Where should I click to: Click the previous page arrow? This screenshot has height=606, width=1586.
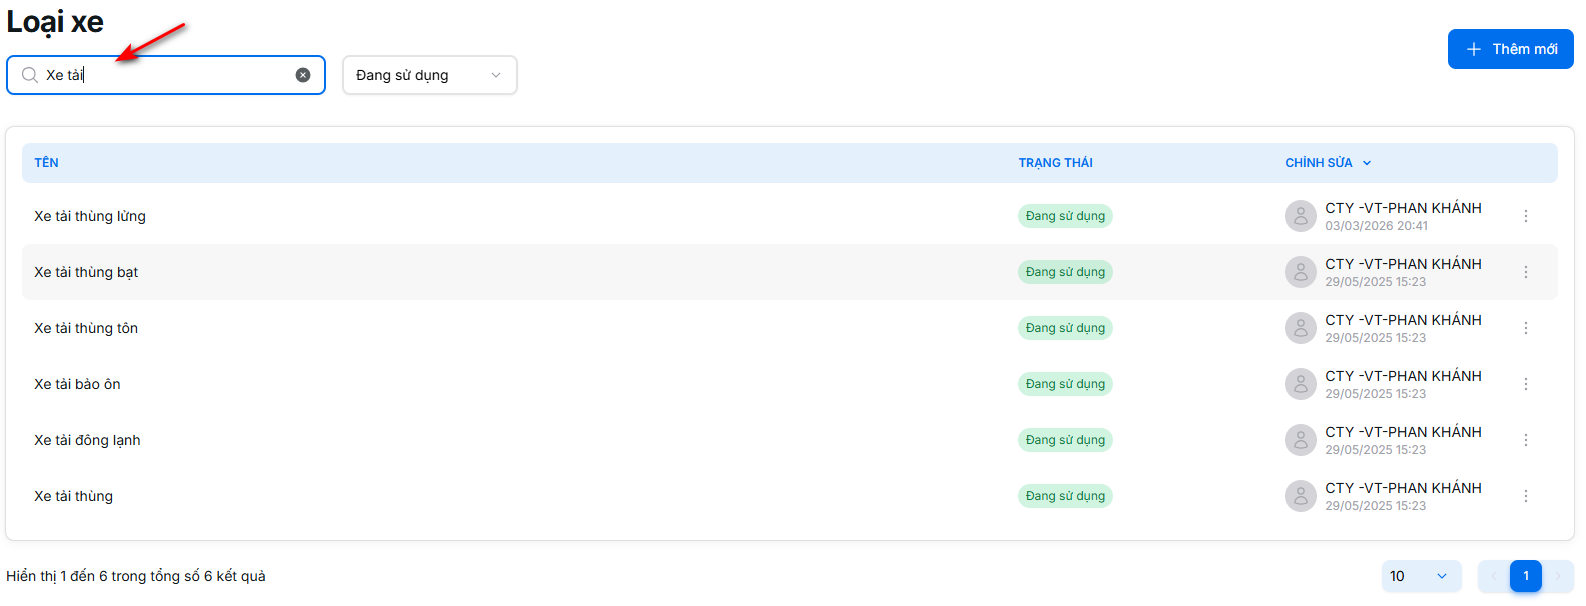1494,576
